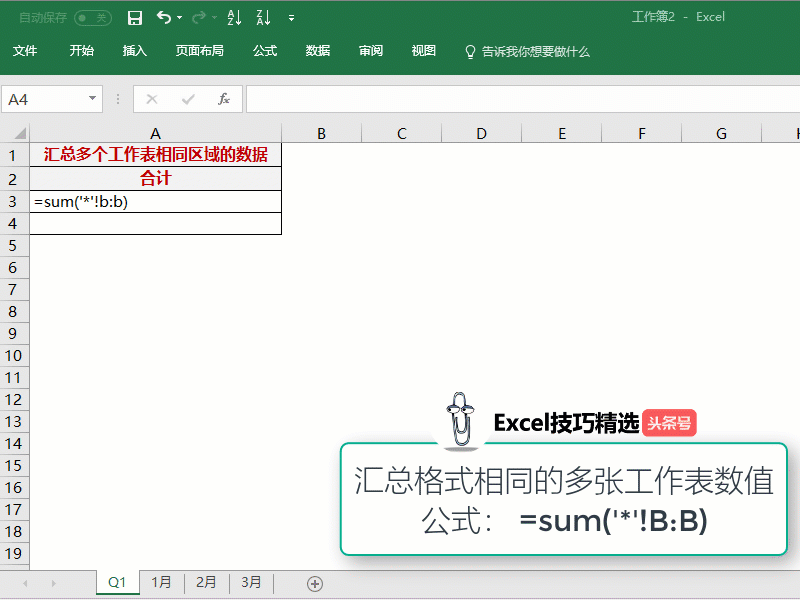Viewport: 800px width, 600px height.
Task: Add a new sheet with plus button
Action: pyautogui.click(x=315, y=584)
